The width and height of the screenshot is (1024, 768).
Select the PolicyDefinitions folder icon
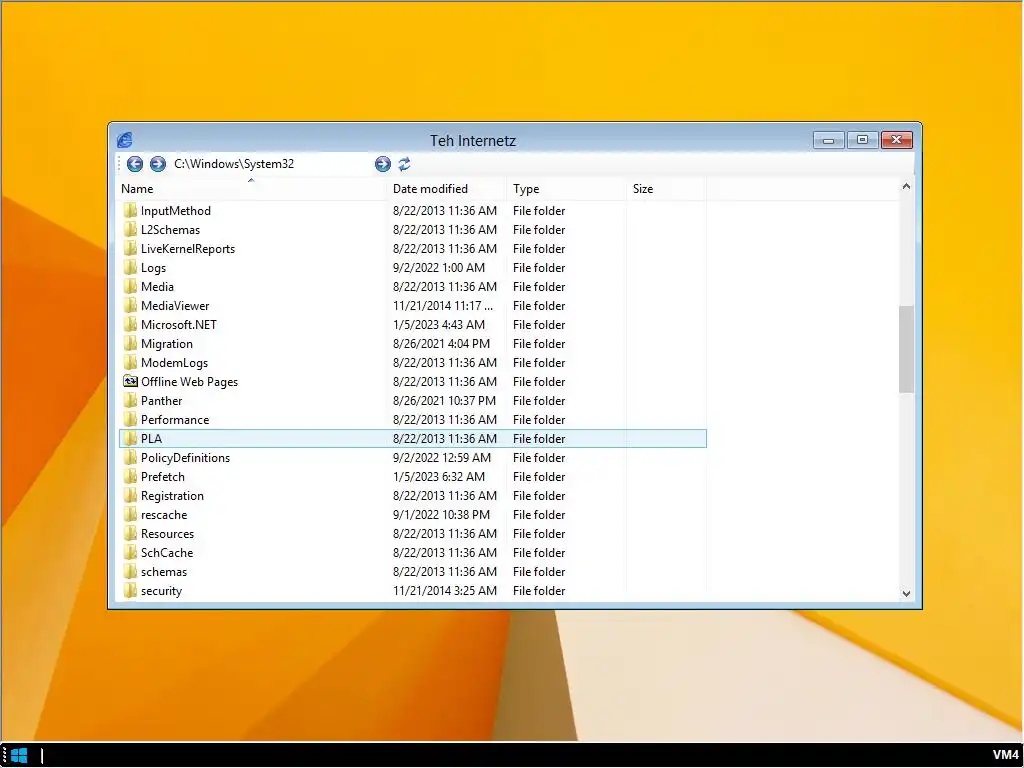pos(130,457)
